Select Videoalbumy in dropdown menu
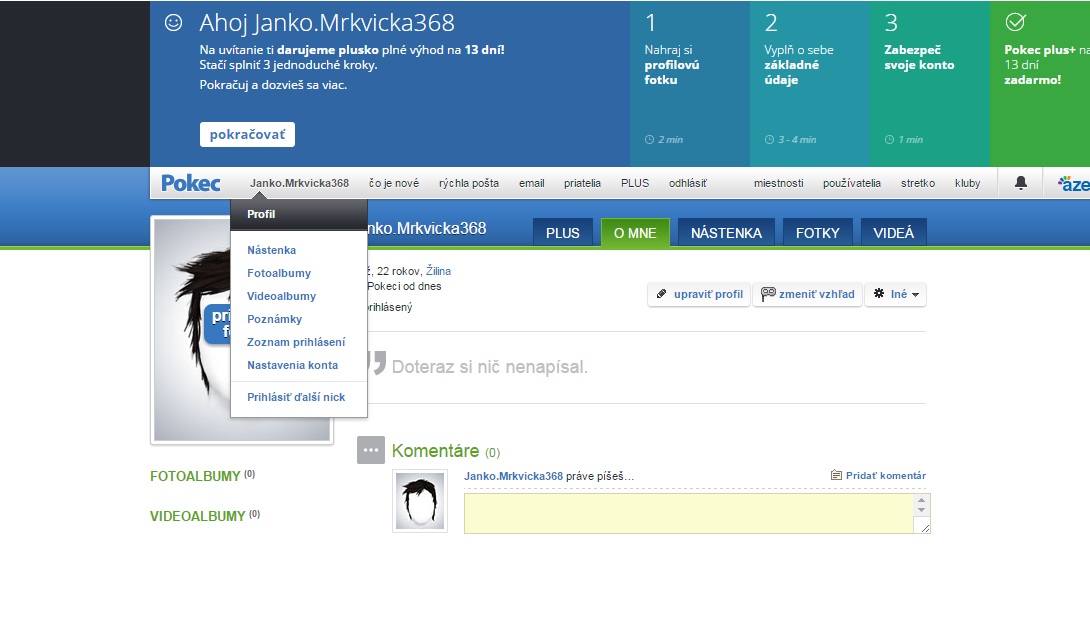1090x618 pixels. click(282, 295)
